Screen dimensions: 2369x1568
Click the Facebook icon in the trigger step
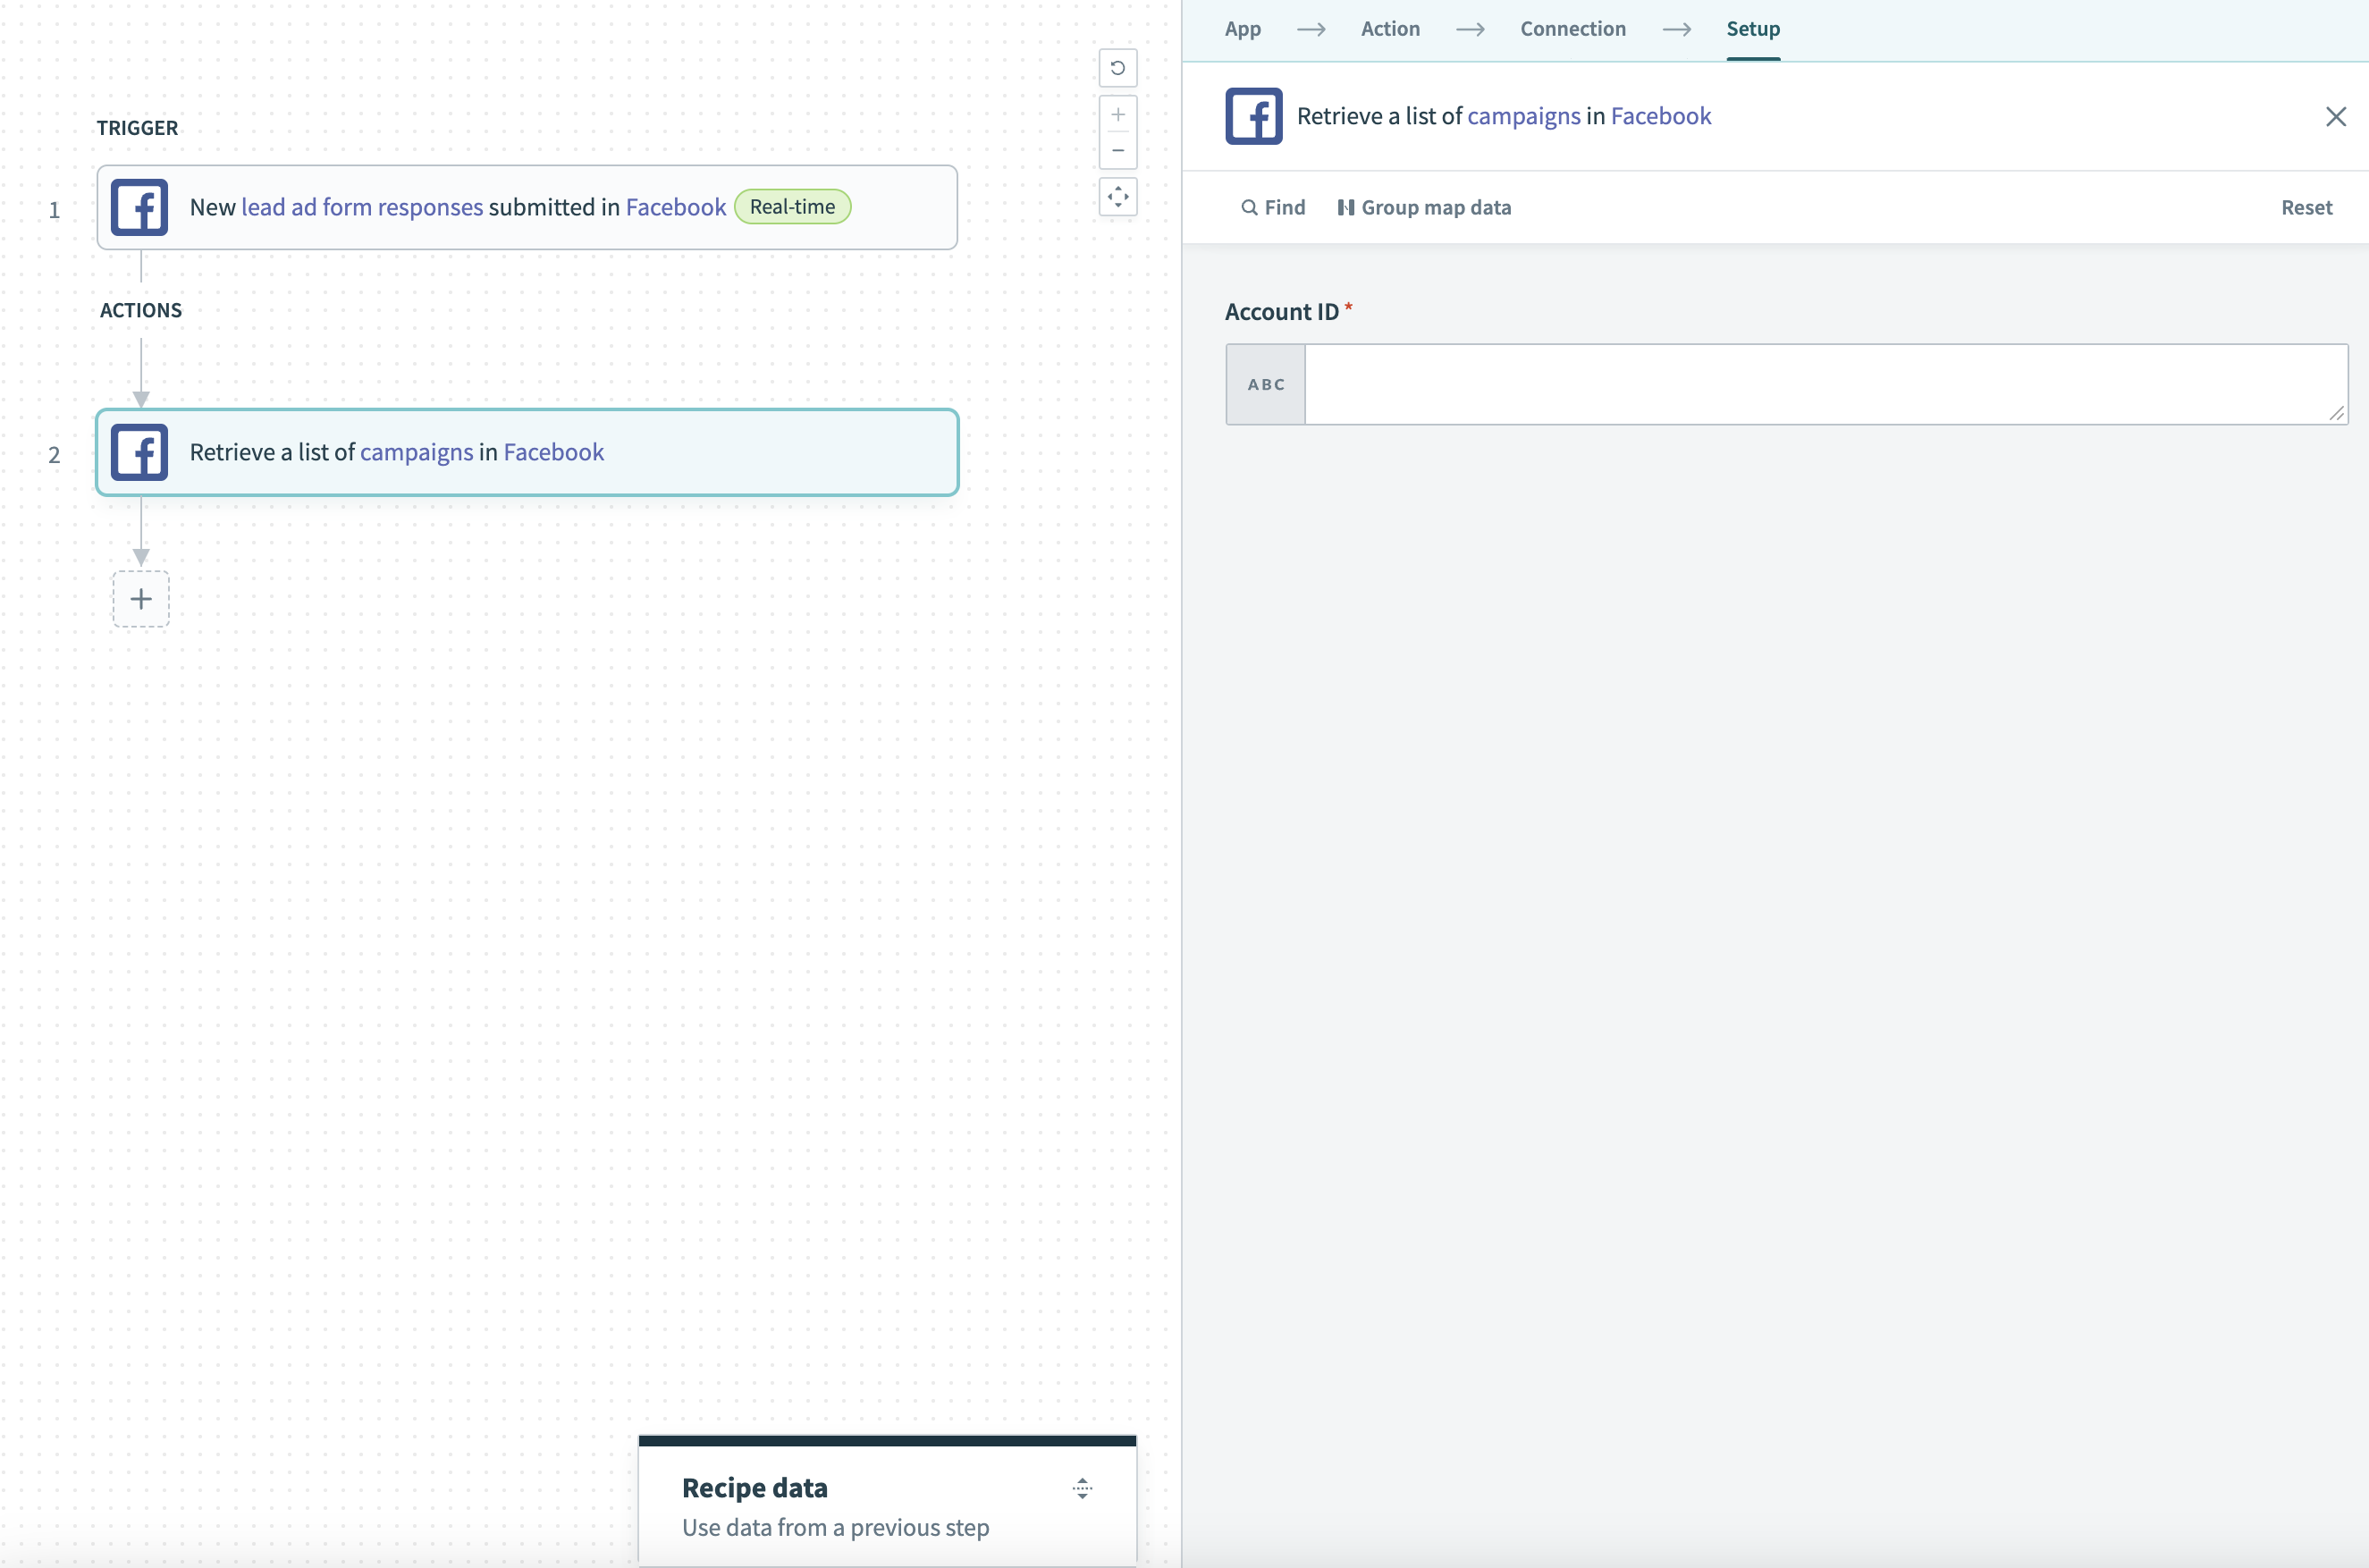(139, 207)
